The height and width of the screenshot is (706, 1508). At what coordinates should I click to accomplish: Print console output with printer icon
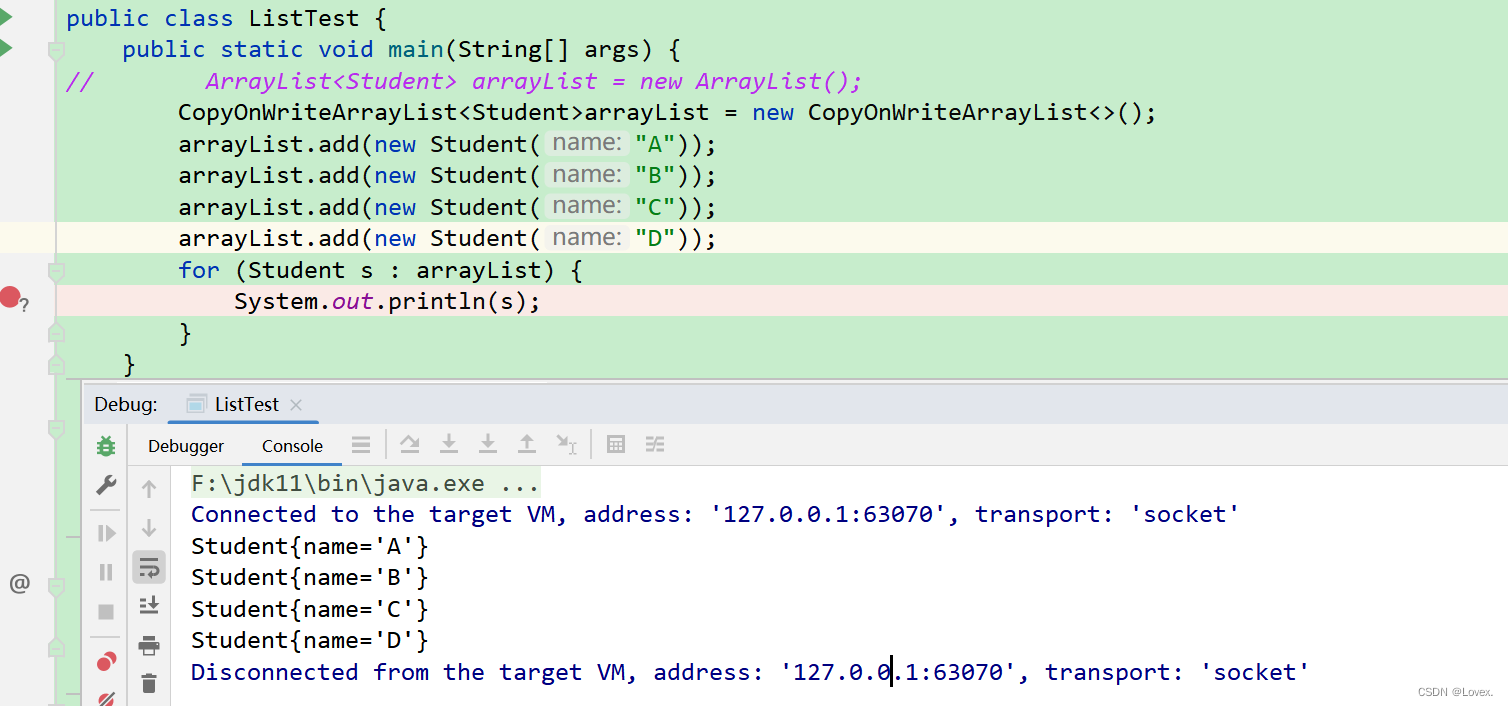tap(149, 645)
